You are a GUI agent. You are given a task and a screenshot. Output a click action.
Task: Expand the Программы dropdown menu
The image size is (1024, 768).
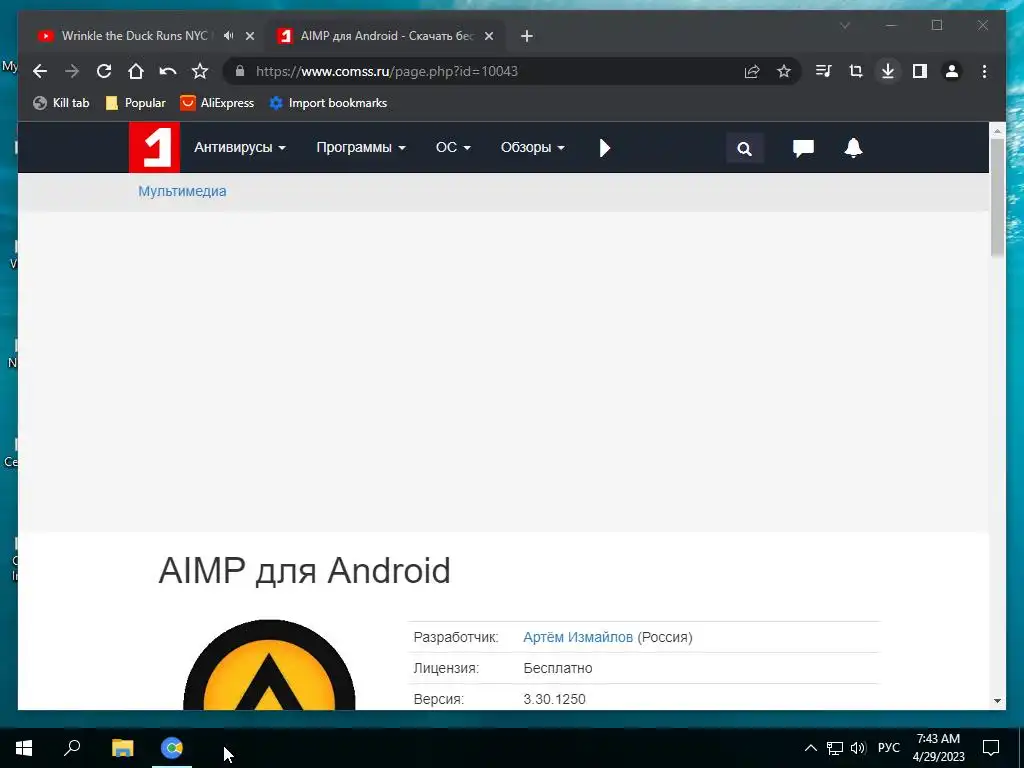coord(361,148)
